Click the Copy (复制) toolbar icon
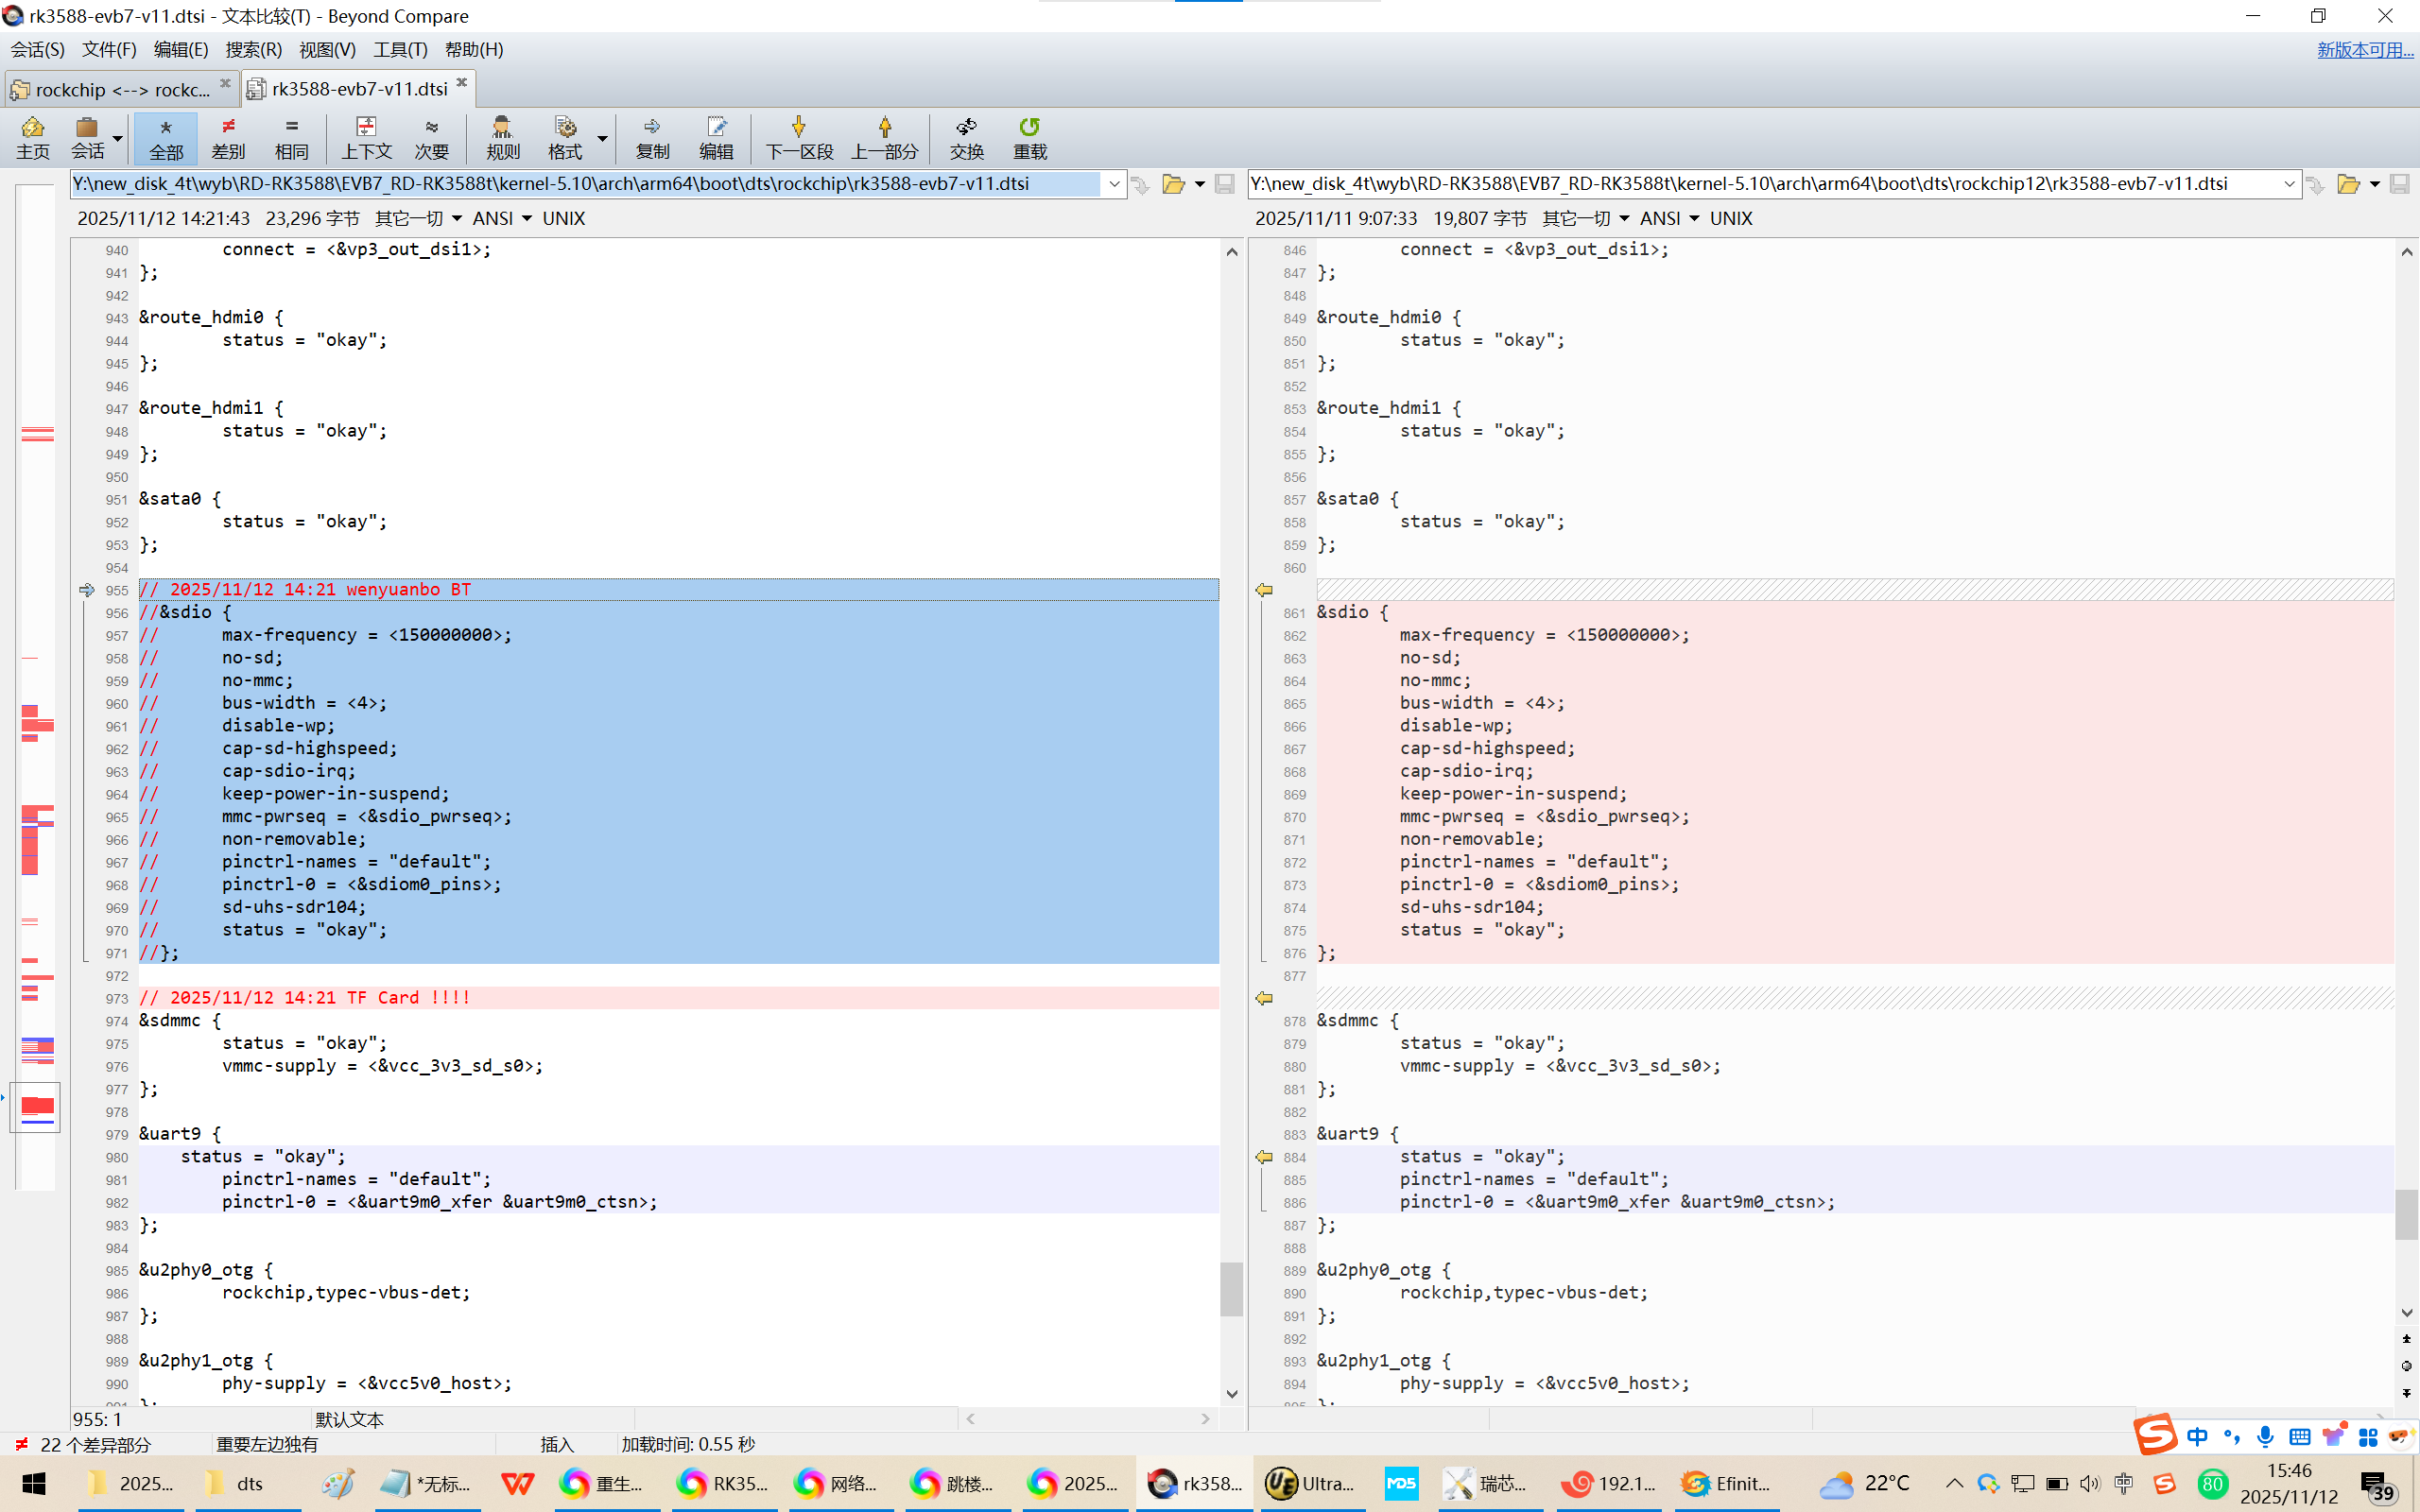 pyautogui.click(x=652, y=137)
